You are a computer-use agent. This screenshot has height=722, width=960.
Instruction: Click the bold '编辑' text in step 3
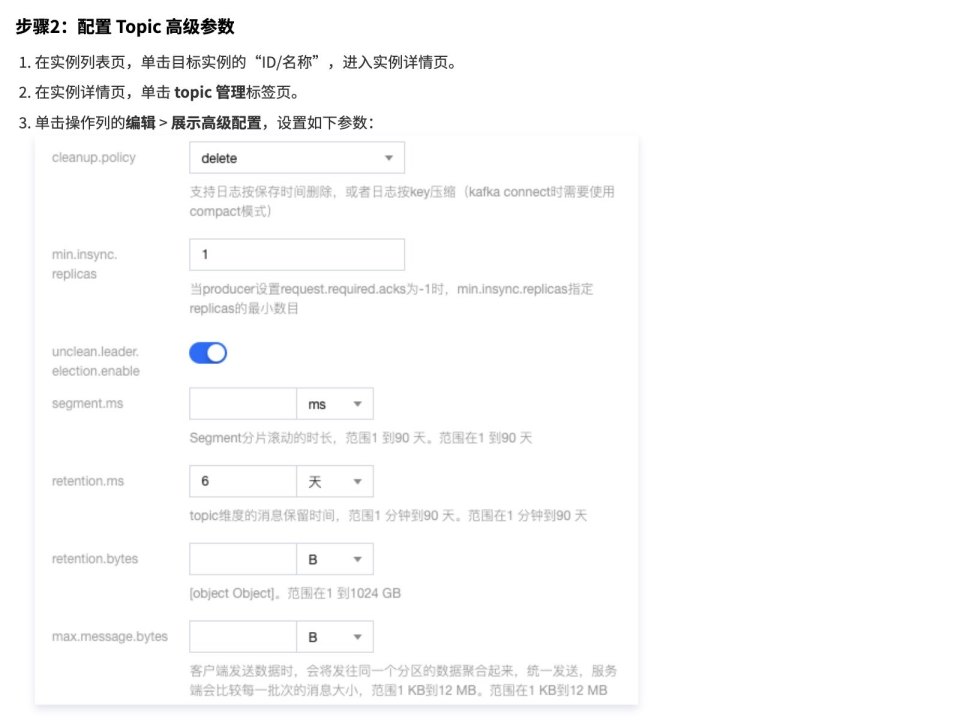point(140,123)
